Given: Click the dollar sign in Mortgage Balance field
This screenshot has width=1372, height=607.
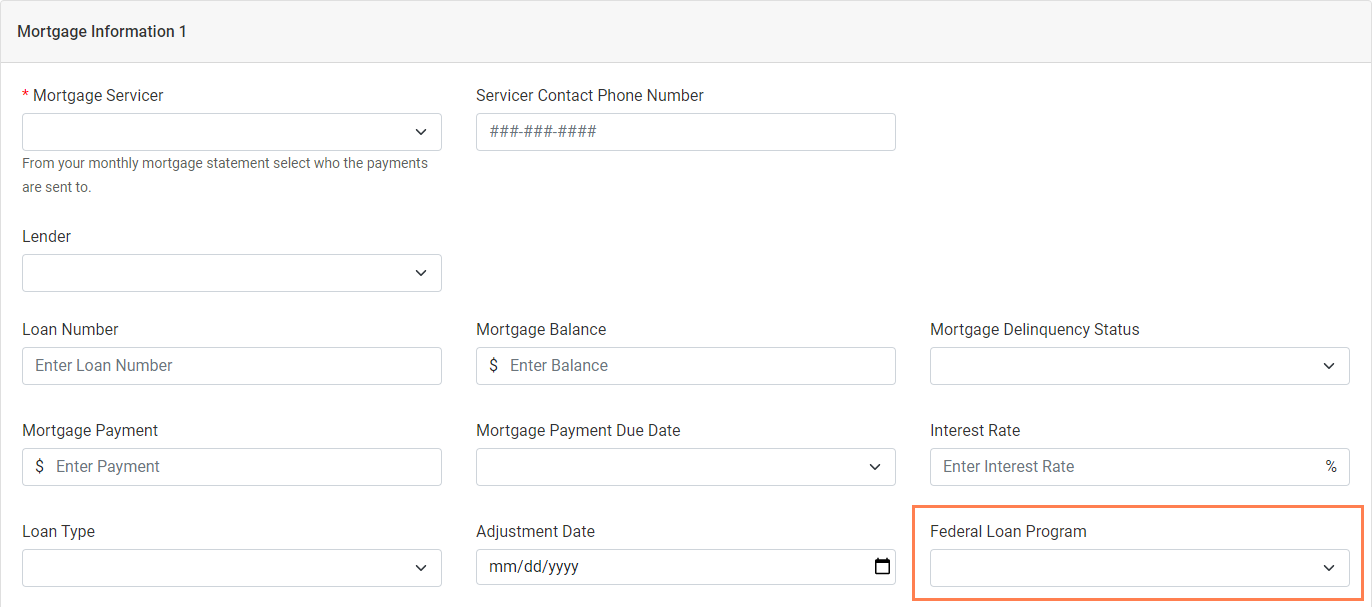Looking at the screenshot, I should coord(493,366).
